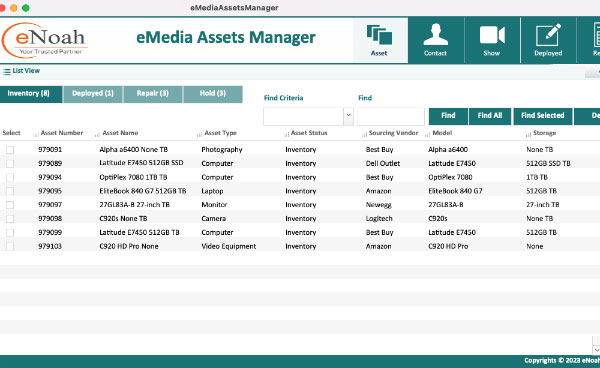600x368 pixels.
Task: Click the 512GB SSD TB storage cell
Action: (548, 163)
